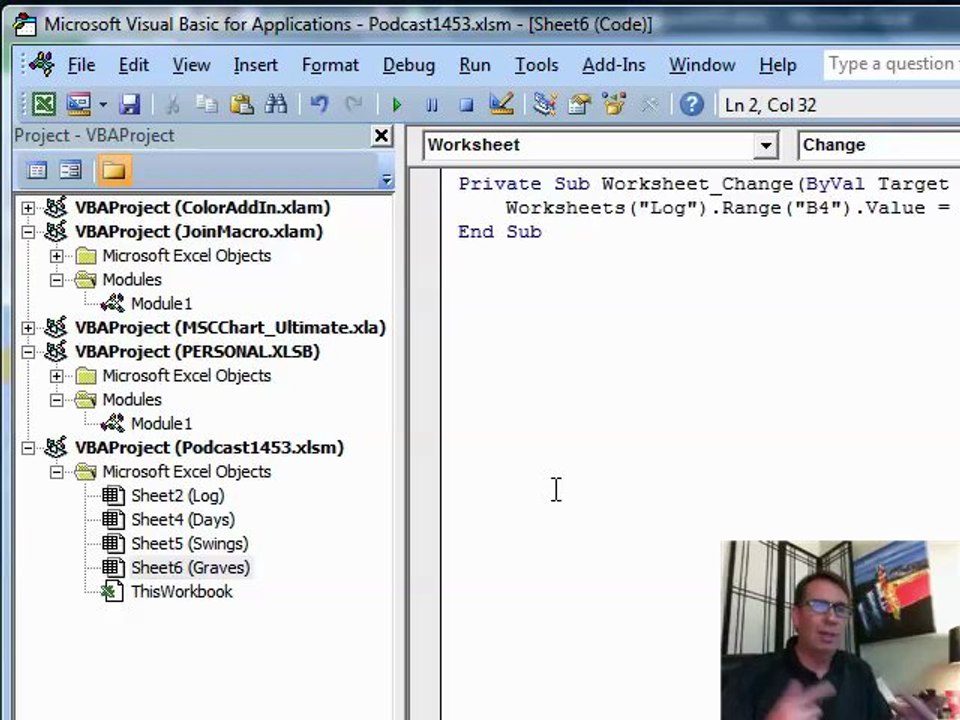Open the Edit menu
960x720 pixels.
click(133, 65)
